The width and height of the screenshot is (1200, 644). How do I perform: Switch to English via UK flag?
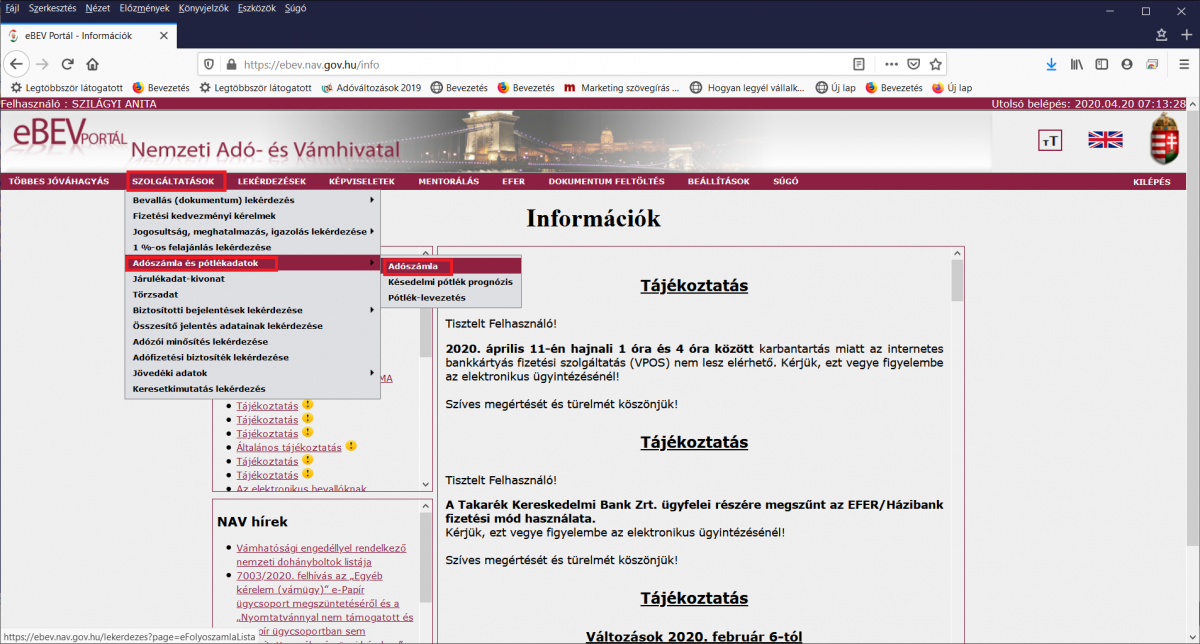(1105, 140)
